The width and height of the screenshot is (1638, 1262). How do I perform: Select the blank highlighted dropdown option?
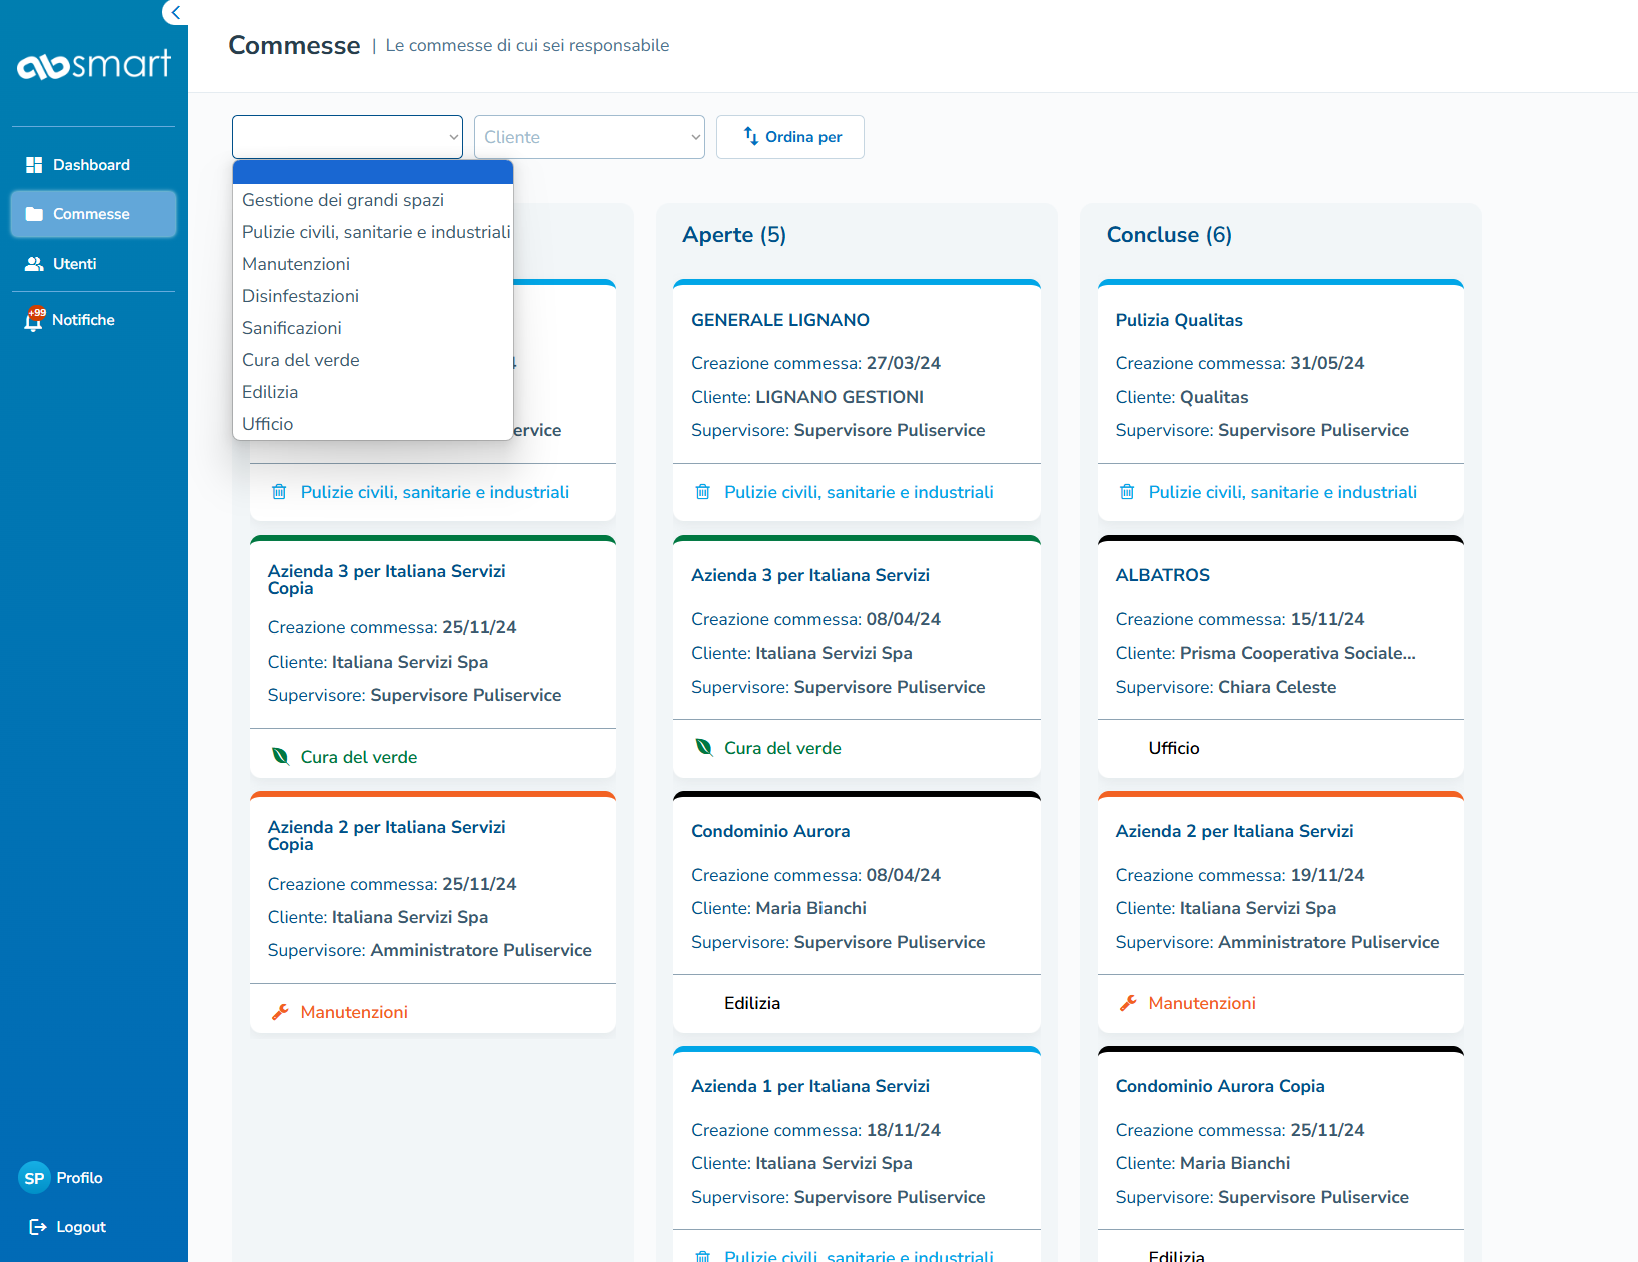[373, 172]
